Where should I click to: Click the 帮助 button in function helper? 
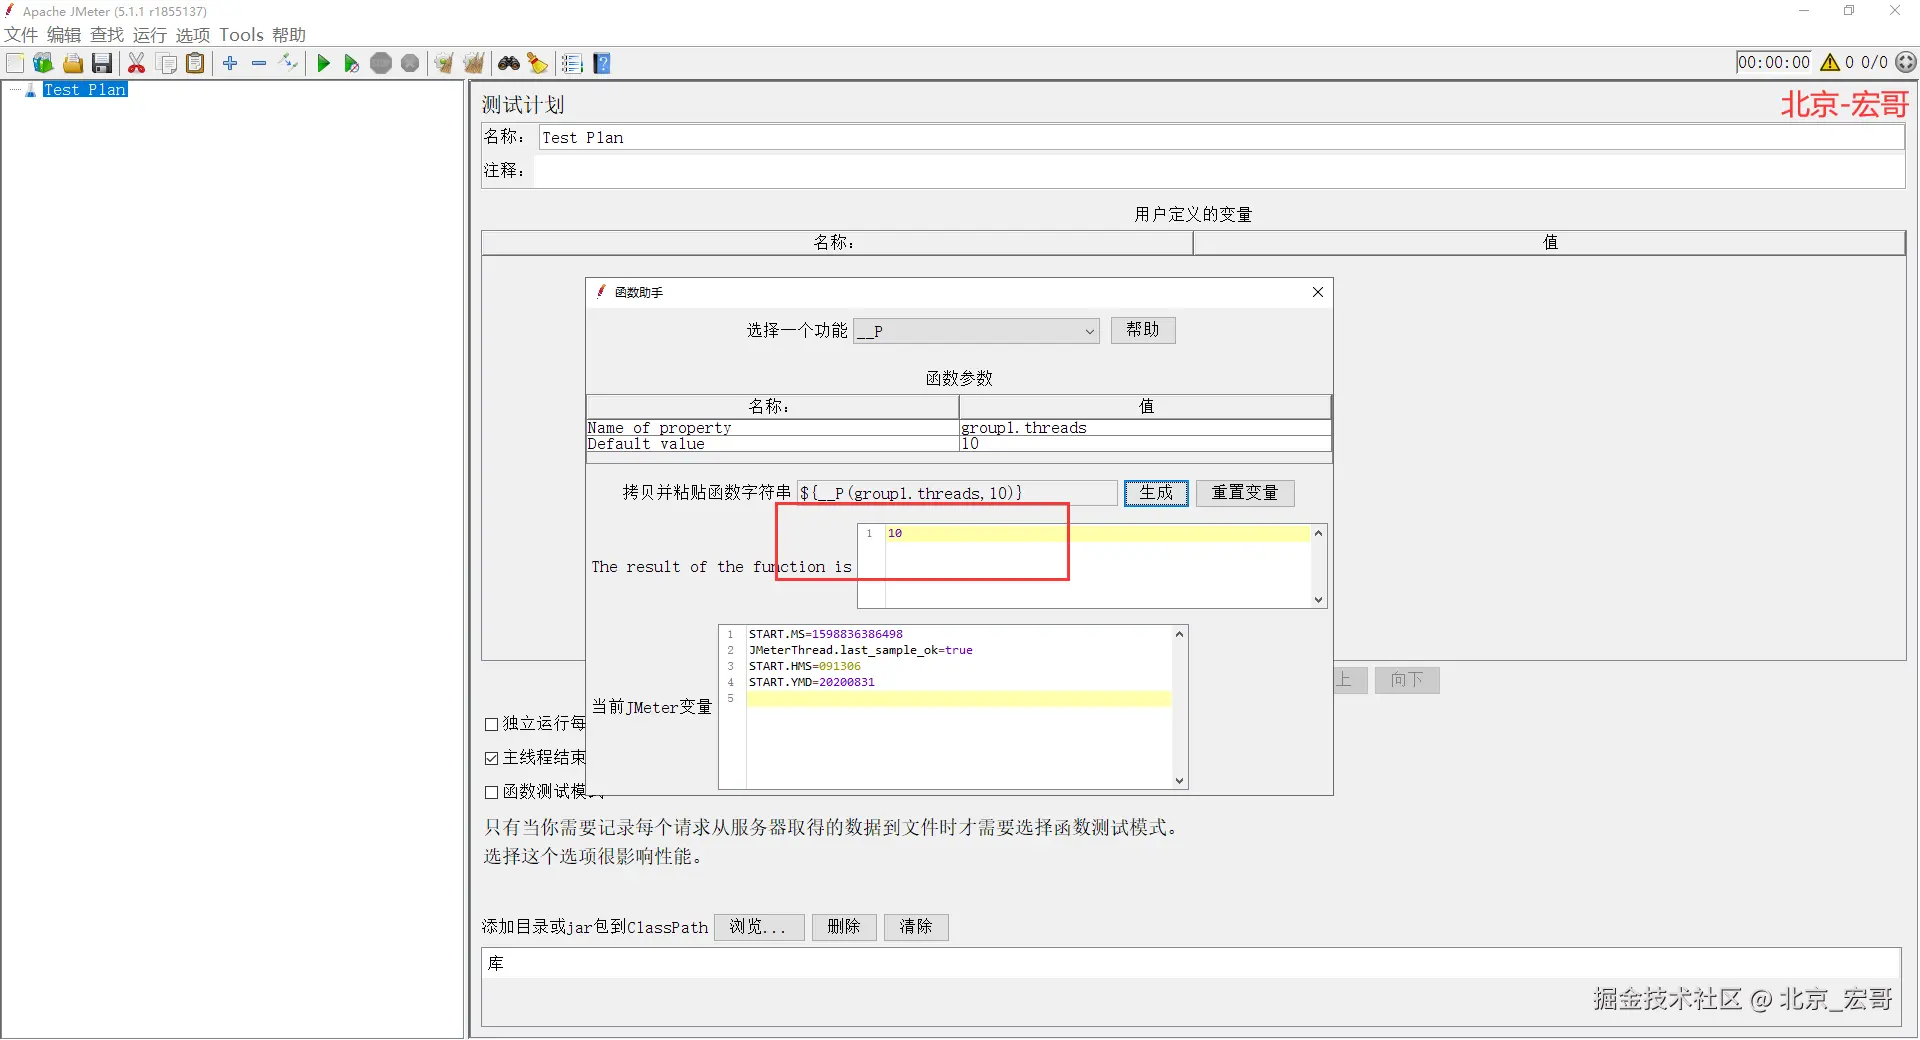point(1143,330)
